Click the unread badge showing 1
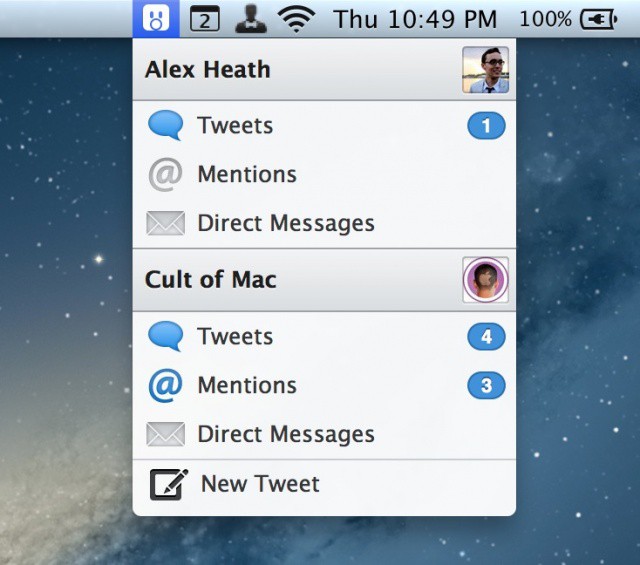Image resolution: width=640 pixels, height=565 pixels. coord(486,125)
